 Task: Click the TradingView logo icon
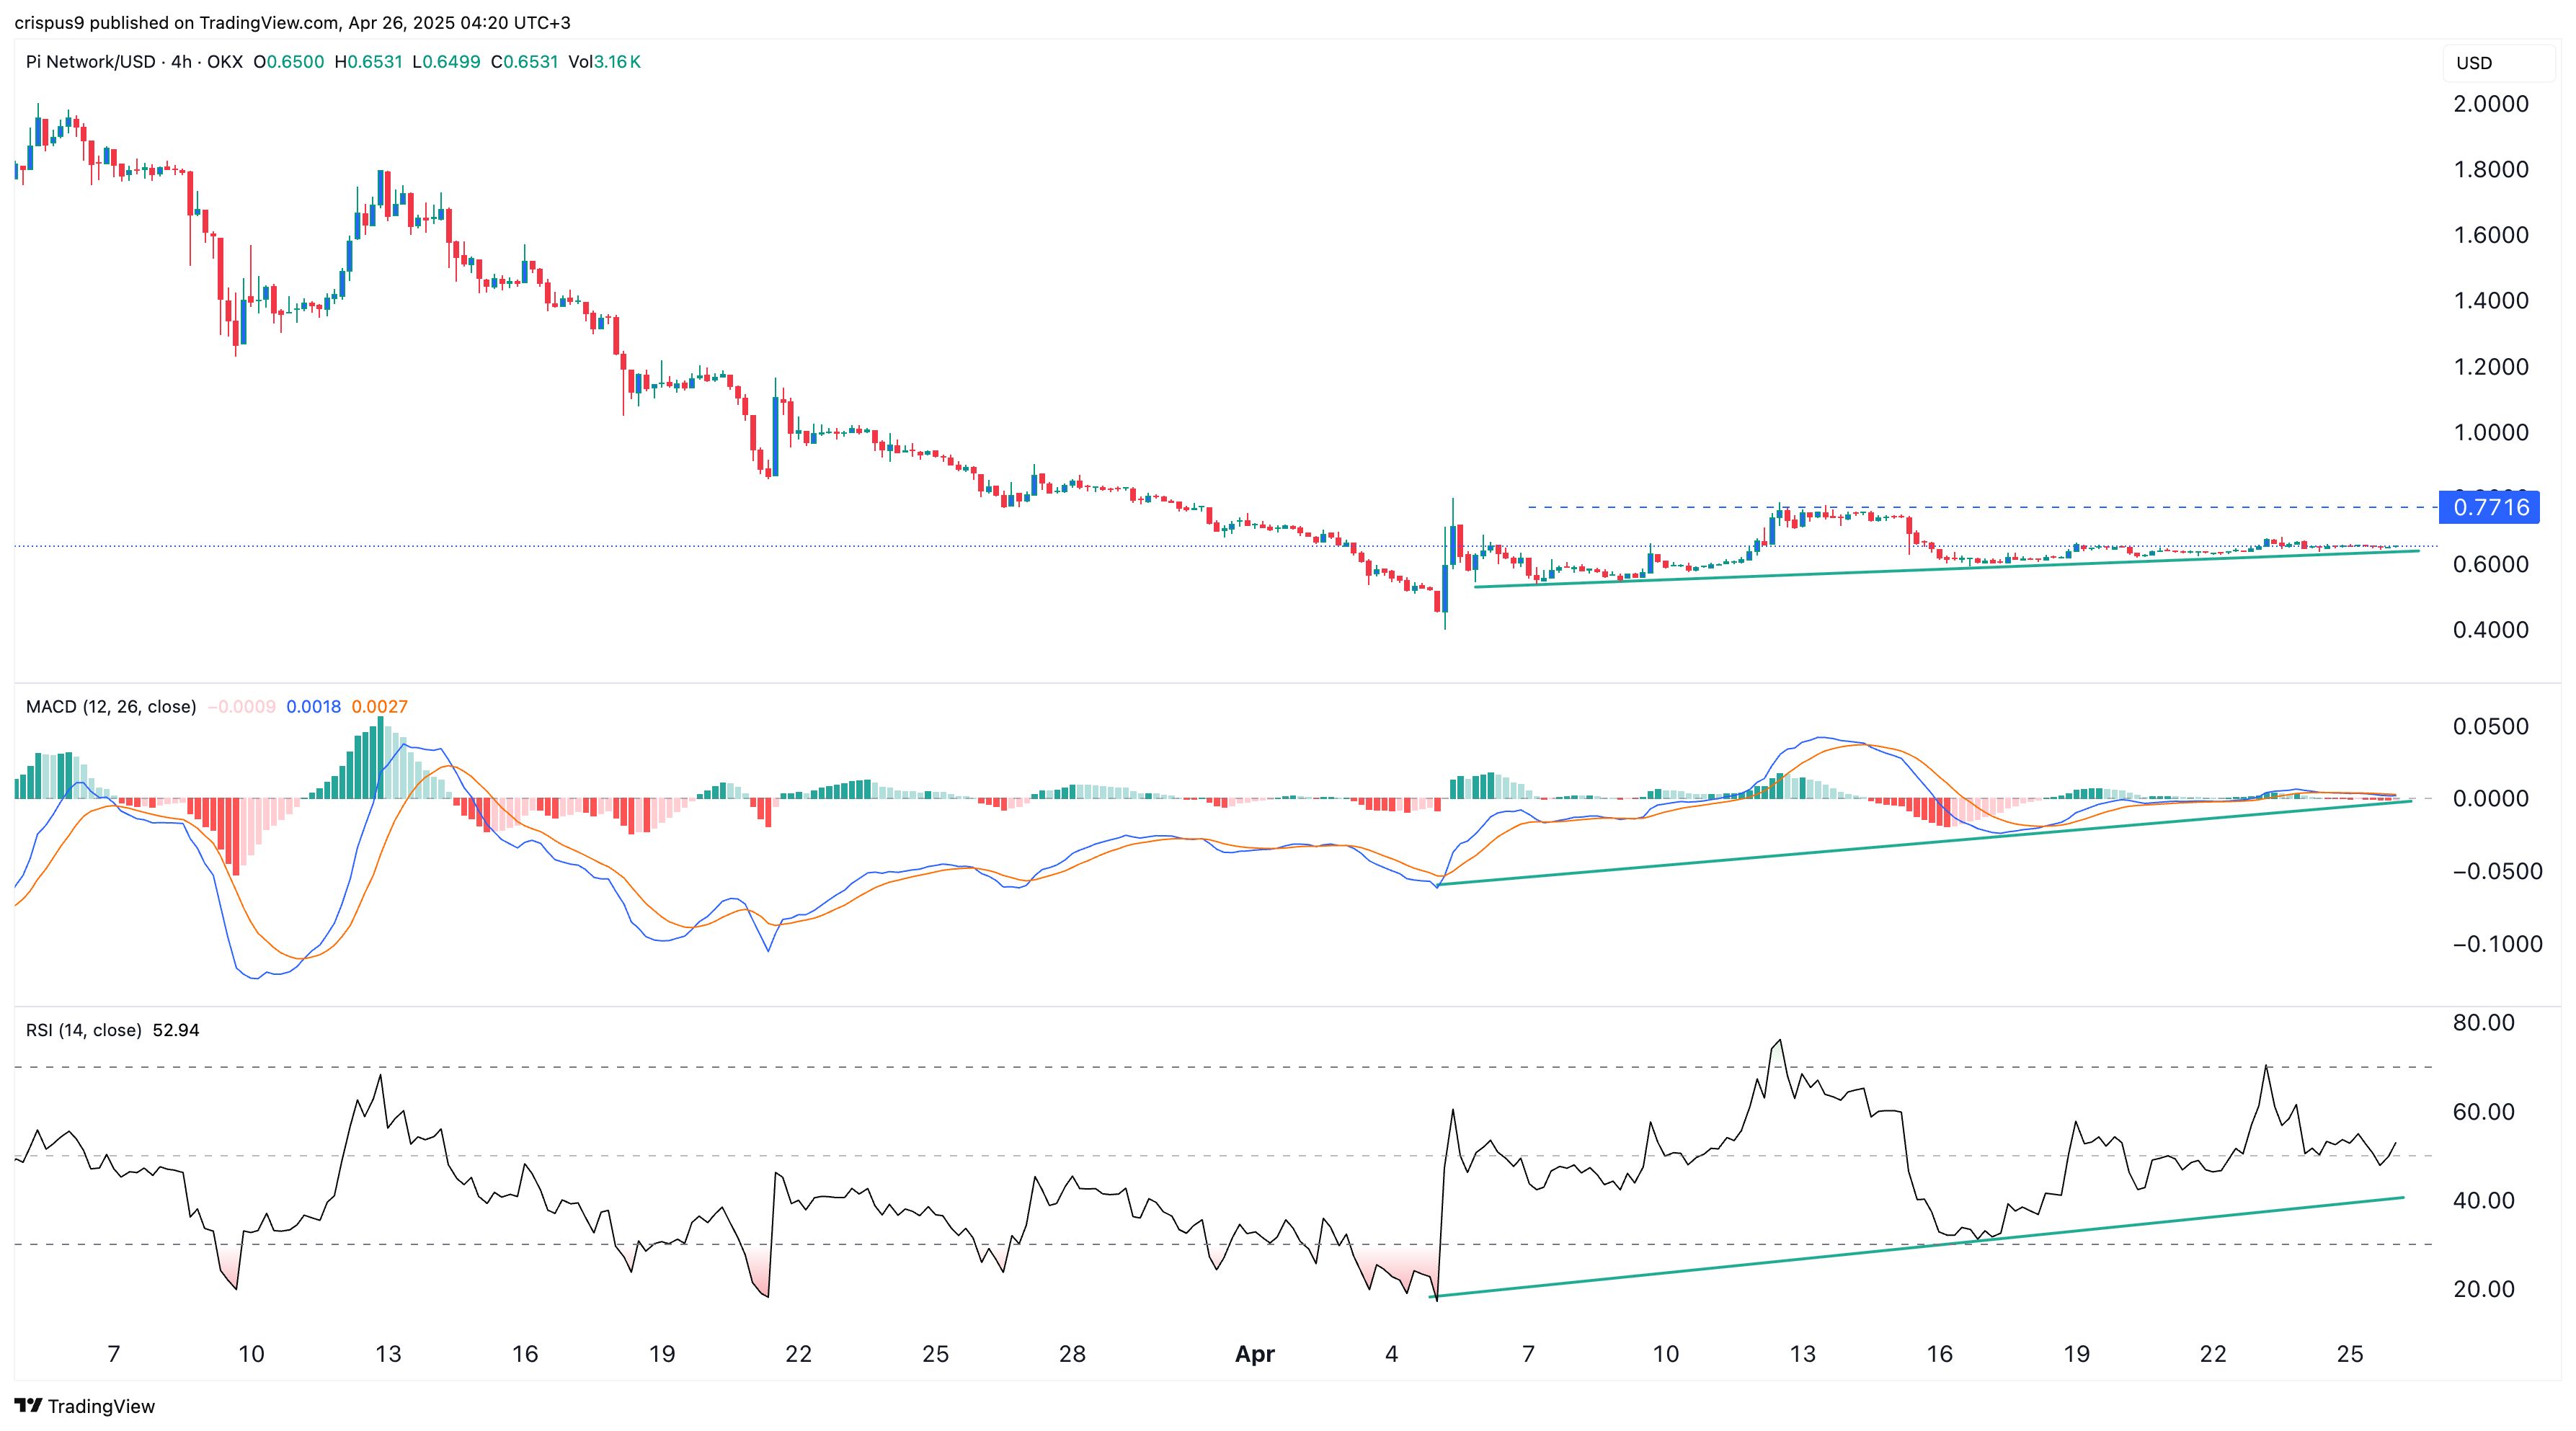(28, 1405)
